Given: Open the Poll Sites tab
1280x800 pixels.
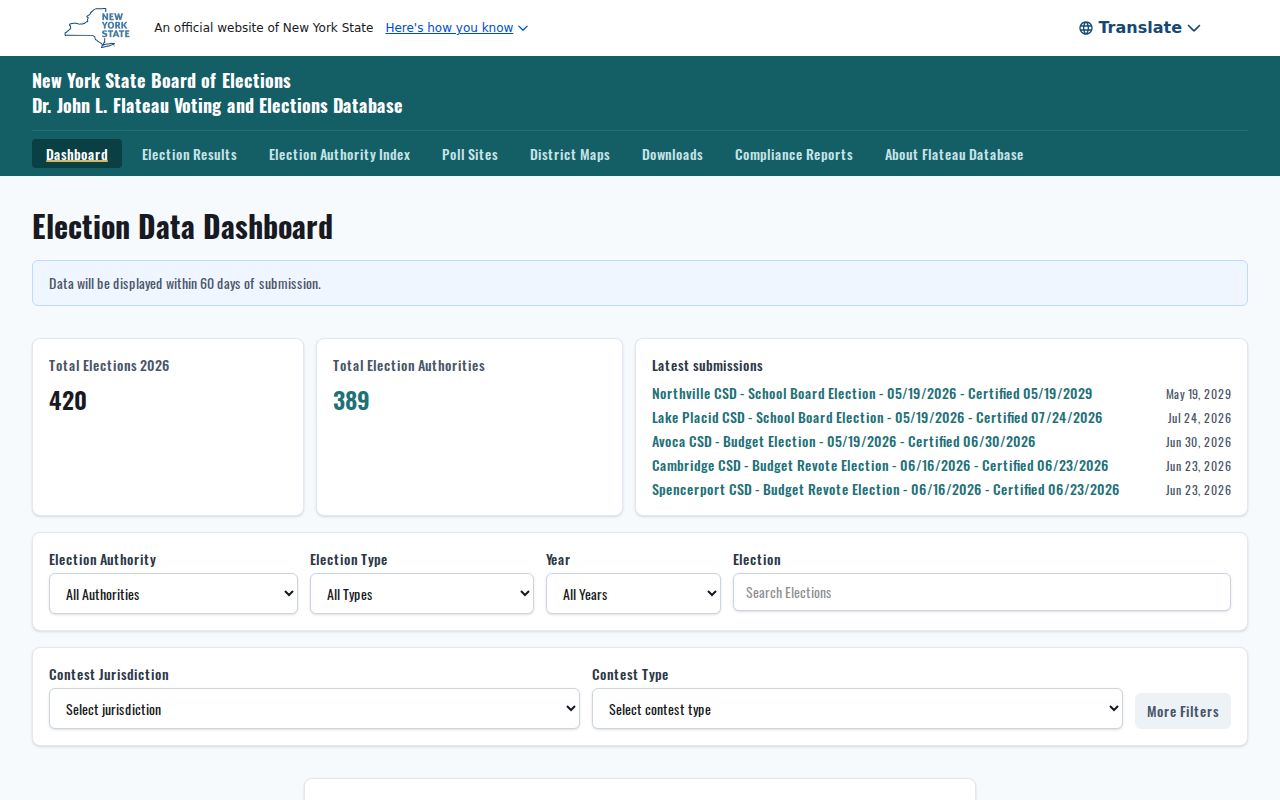Looking at the screenshot, I should click(470, 154).
